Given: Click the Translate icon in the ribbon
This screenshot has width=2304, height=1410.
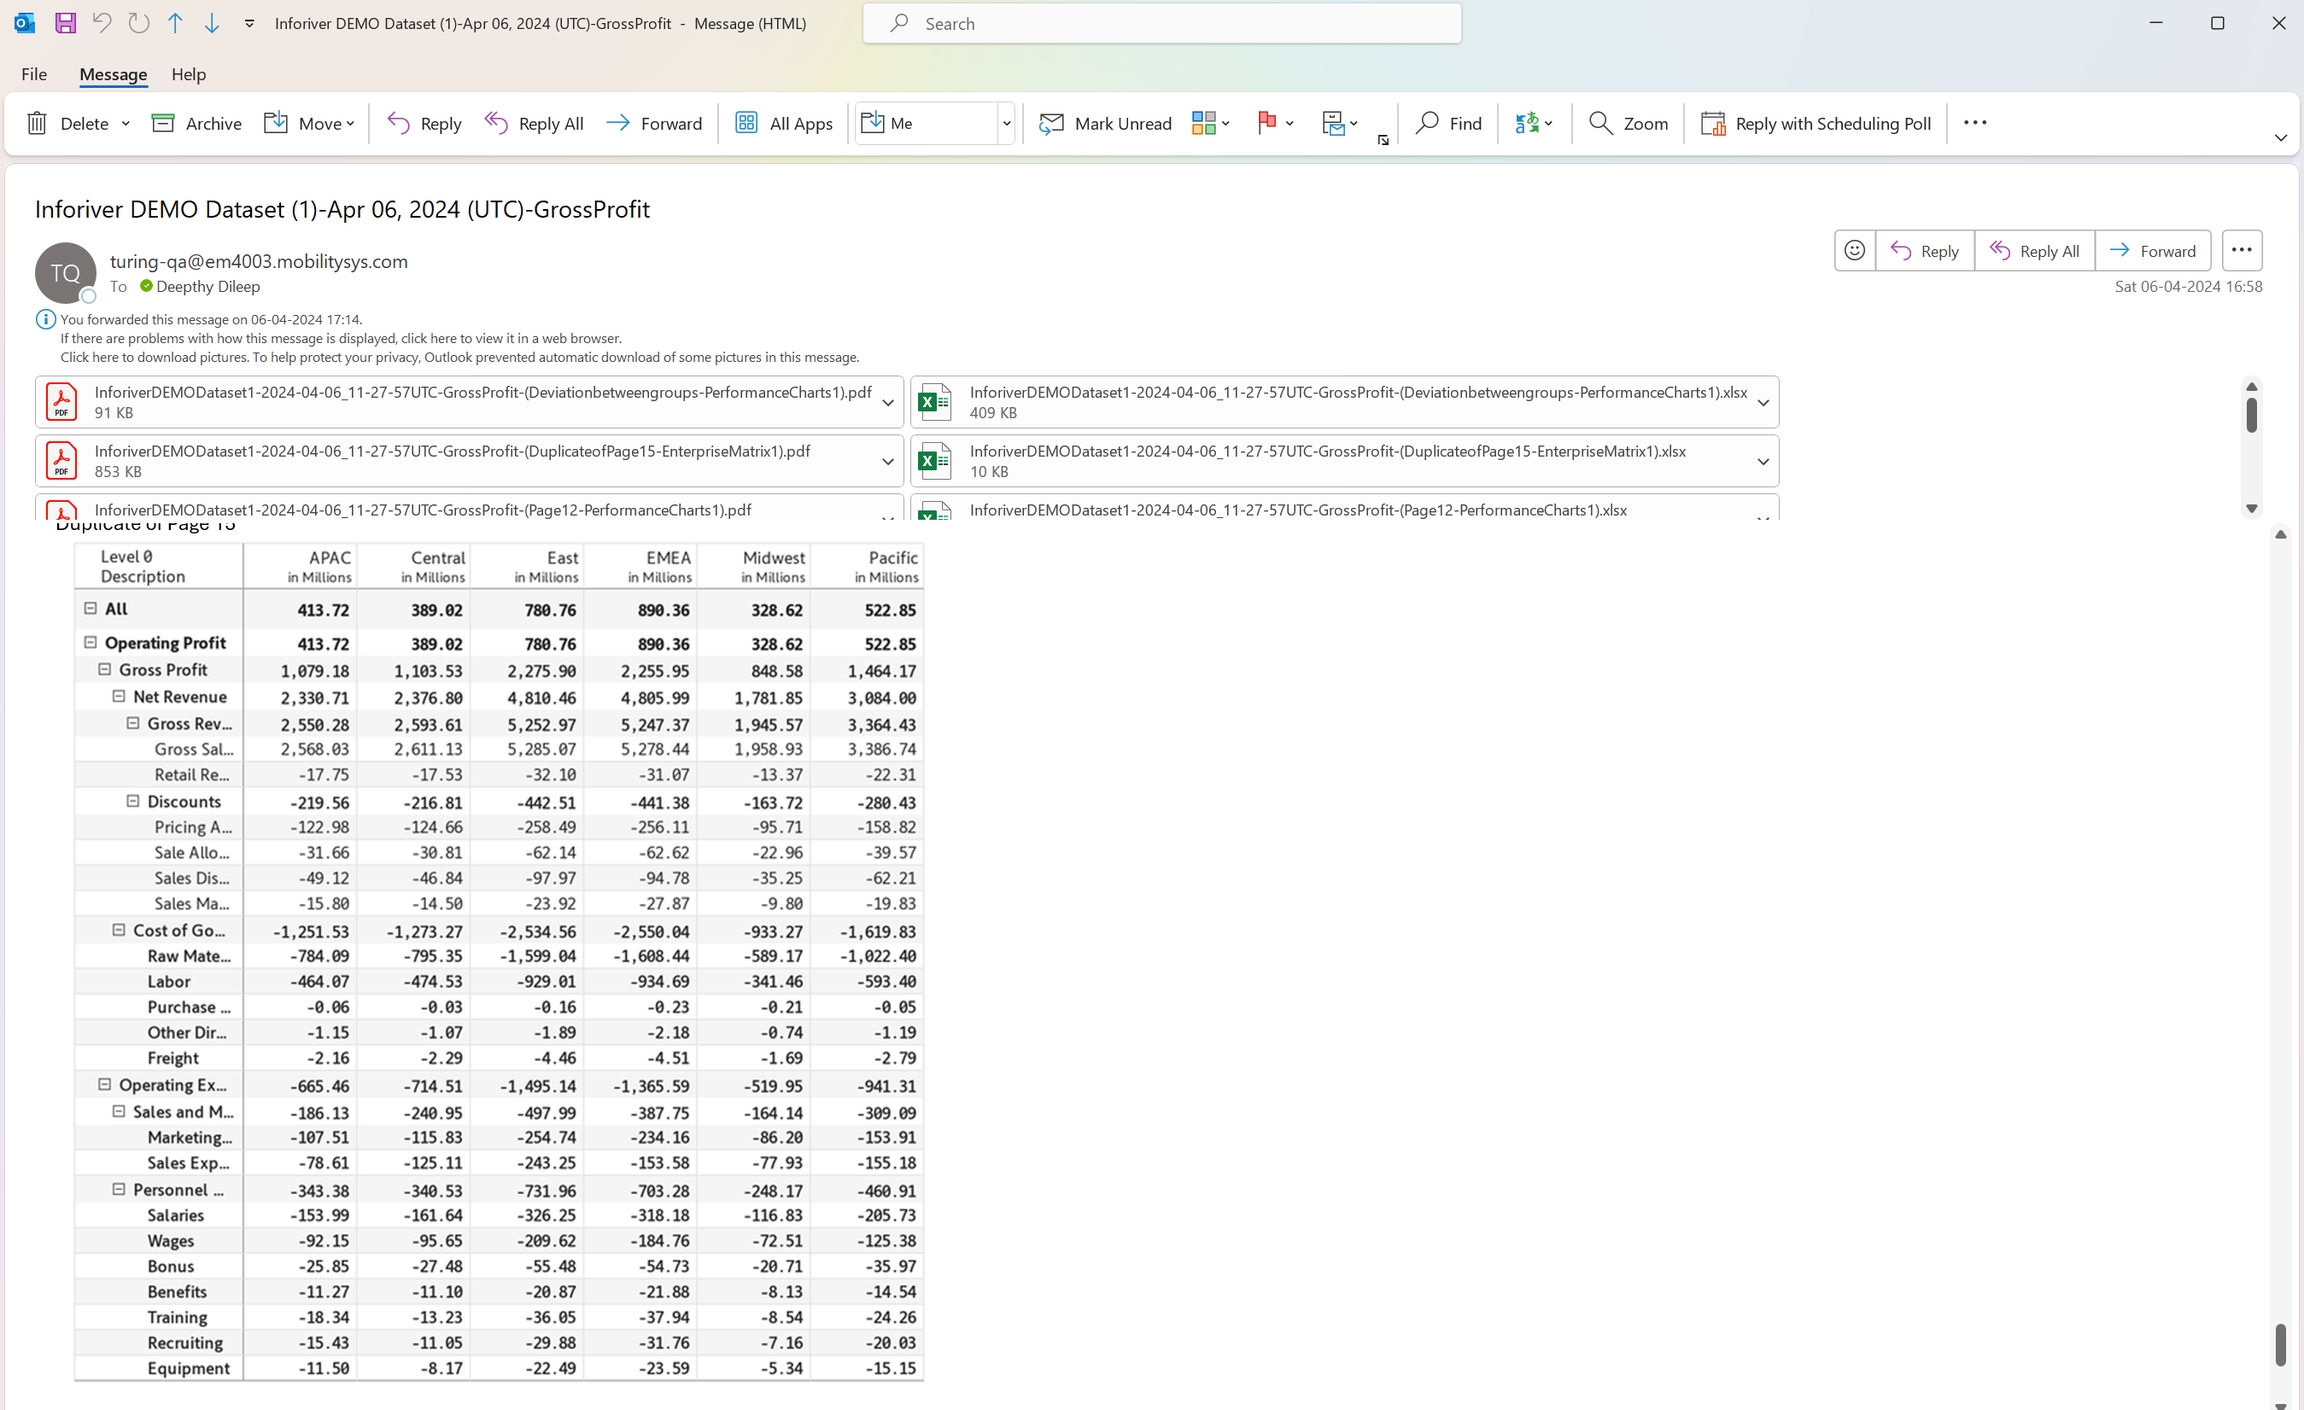Looking at the screenshot, I should 1527,123.
